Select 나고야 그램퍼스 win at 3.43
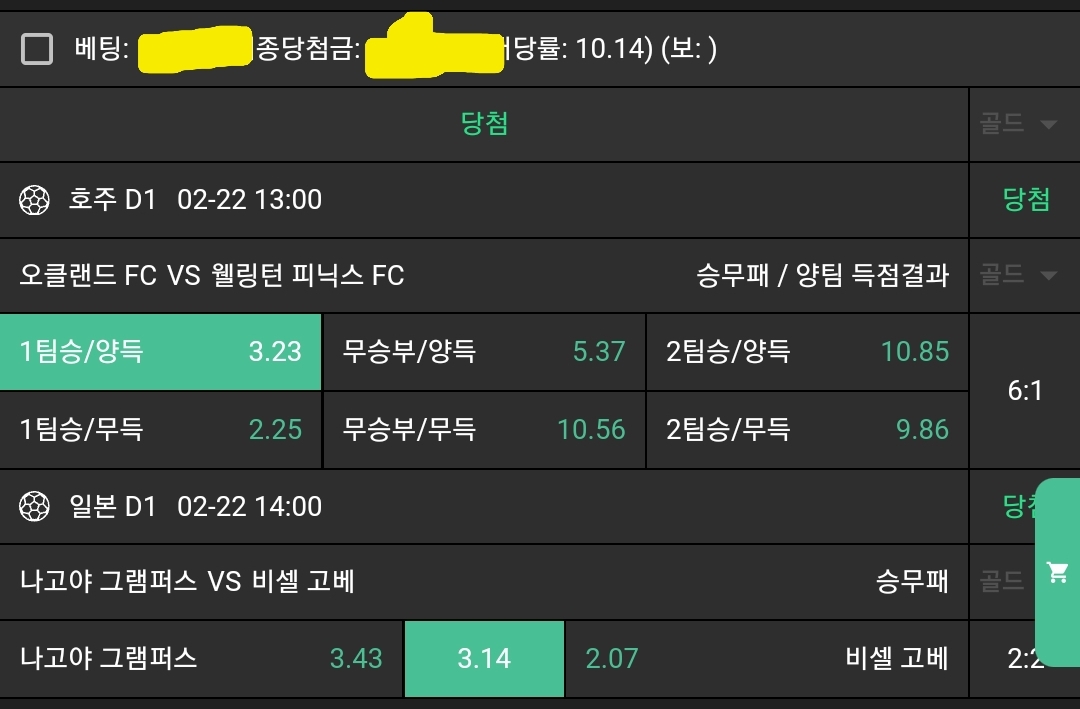The width and height of the screenshot is (1080, 709). tap(201, 658)
